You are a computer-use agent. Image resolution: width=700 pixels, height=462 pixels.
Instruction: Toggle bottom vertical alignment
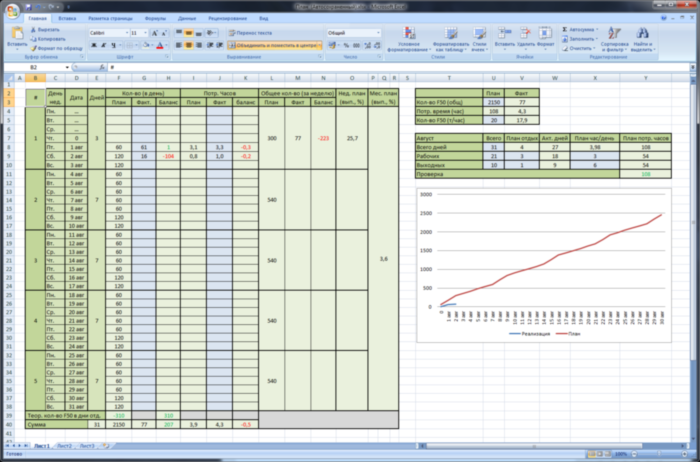pyautogui.click(x=199, y=33)
